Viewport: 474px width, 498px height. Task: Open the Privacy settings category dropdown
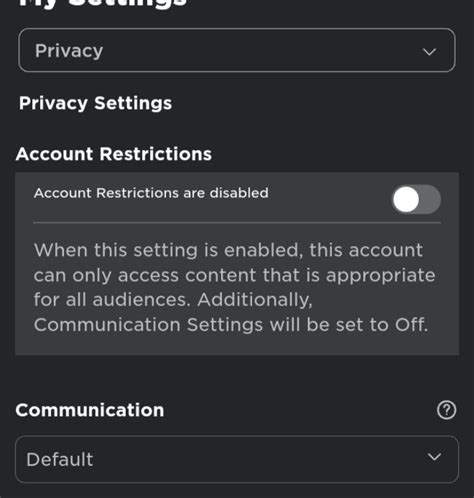[x=237, y=50]
